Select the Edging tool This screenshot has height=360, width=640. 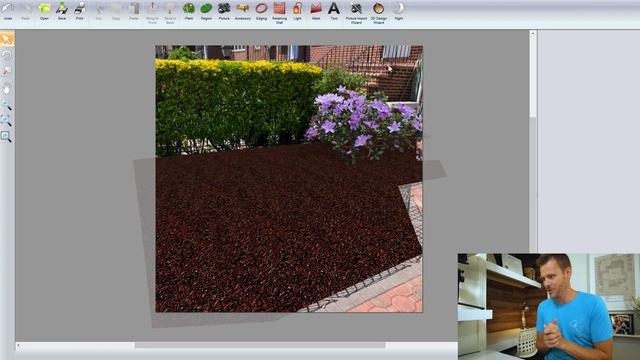261,11
